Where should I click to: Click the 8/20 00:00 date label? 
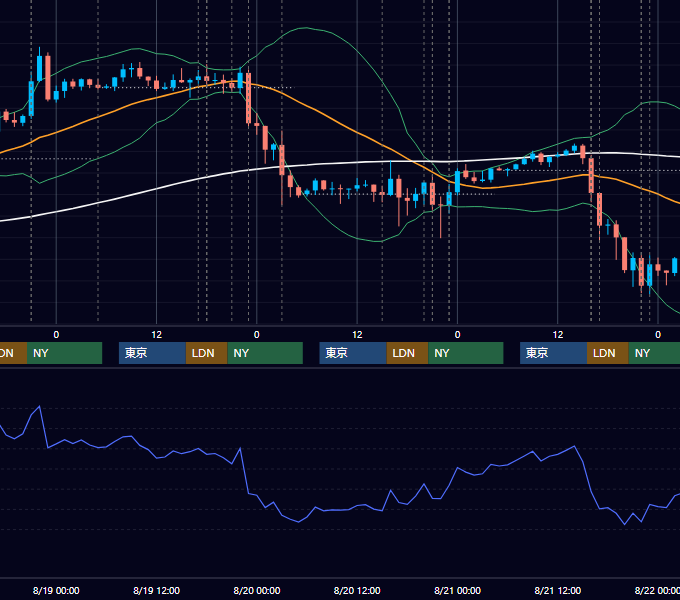click(257, 590)
